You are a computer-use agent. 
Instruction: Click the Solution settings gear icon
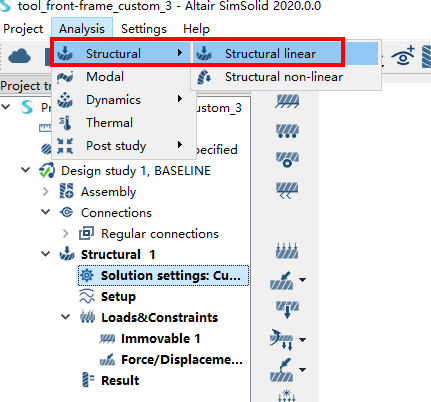point(87,275)
